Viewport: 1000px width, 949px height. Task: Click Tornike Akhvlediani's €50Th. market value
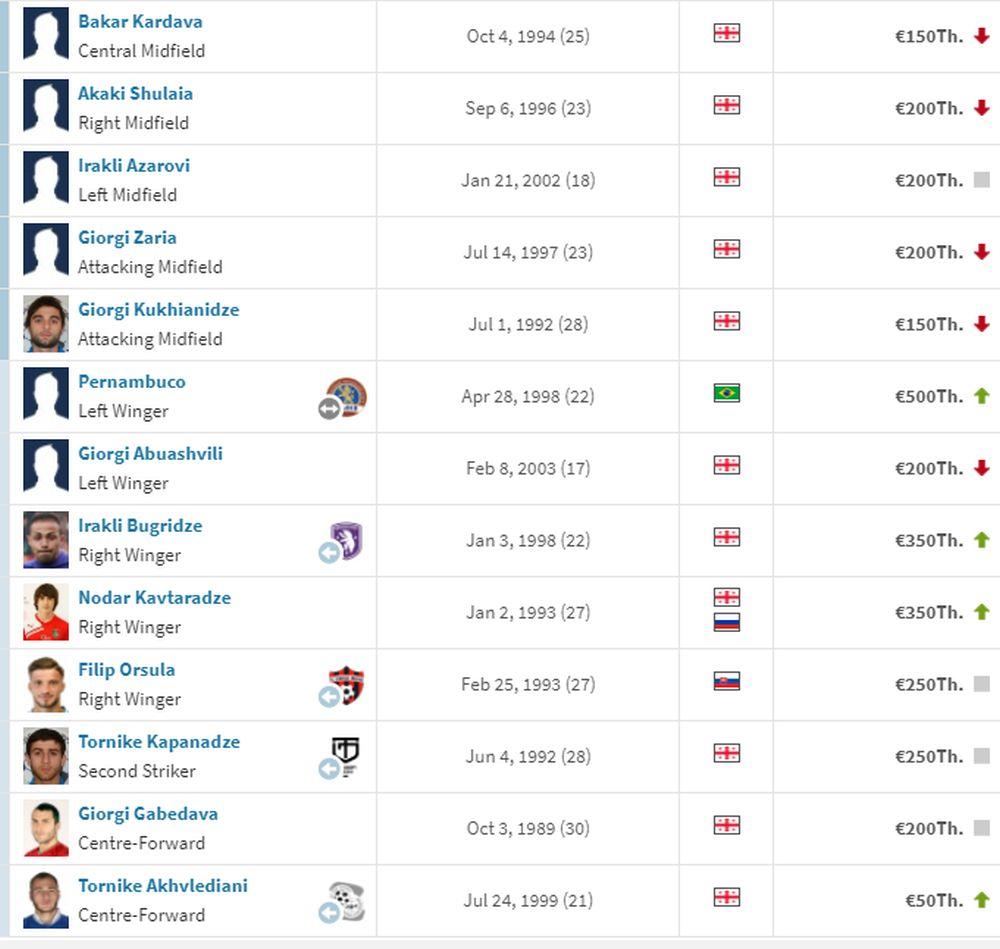click(933, 900)
